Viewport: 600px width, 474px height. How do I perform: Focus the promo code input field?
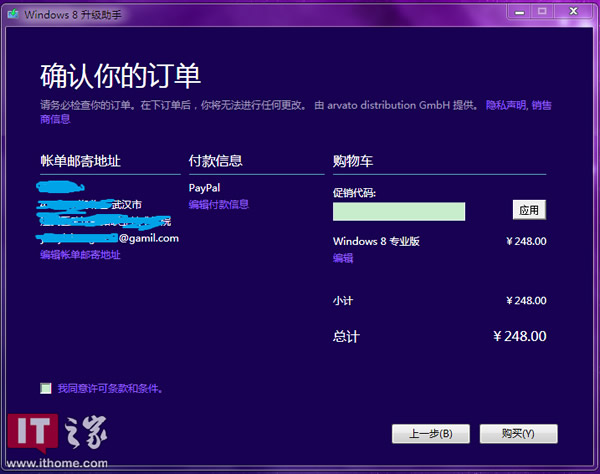pos(399,211)
